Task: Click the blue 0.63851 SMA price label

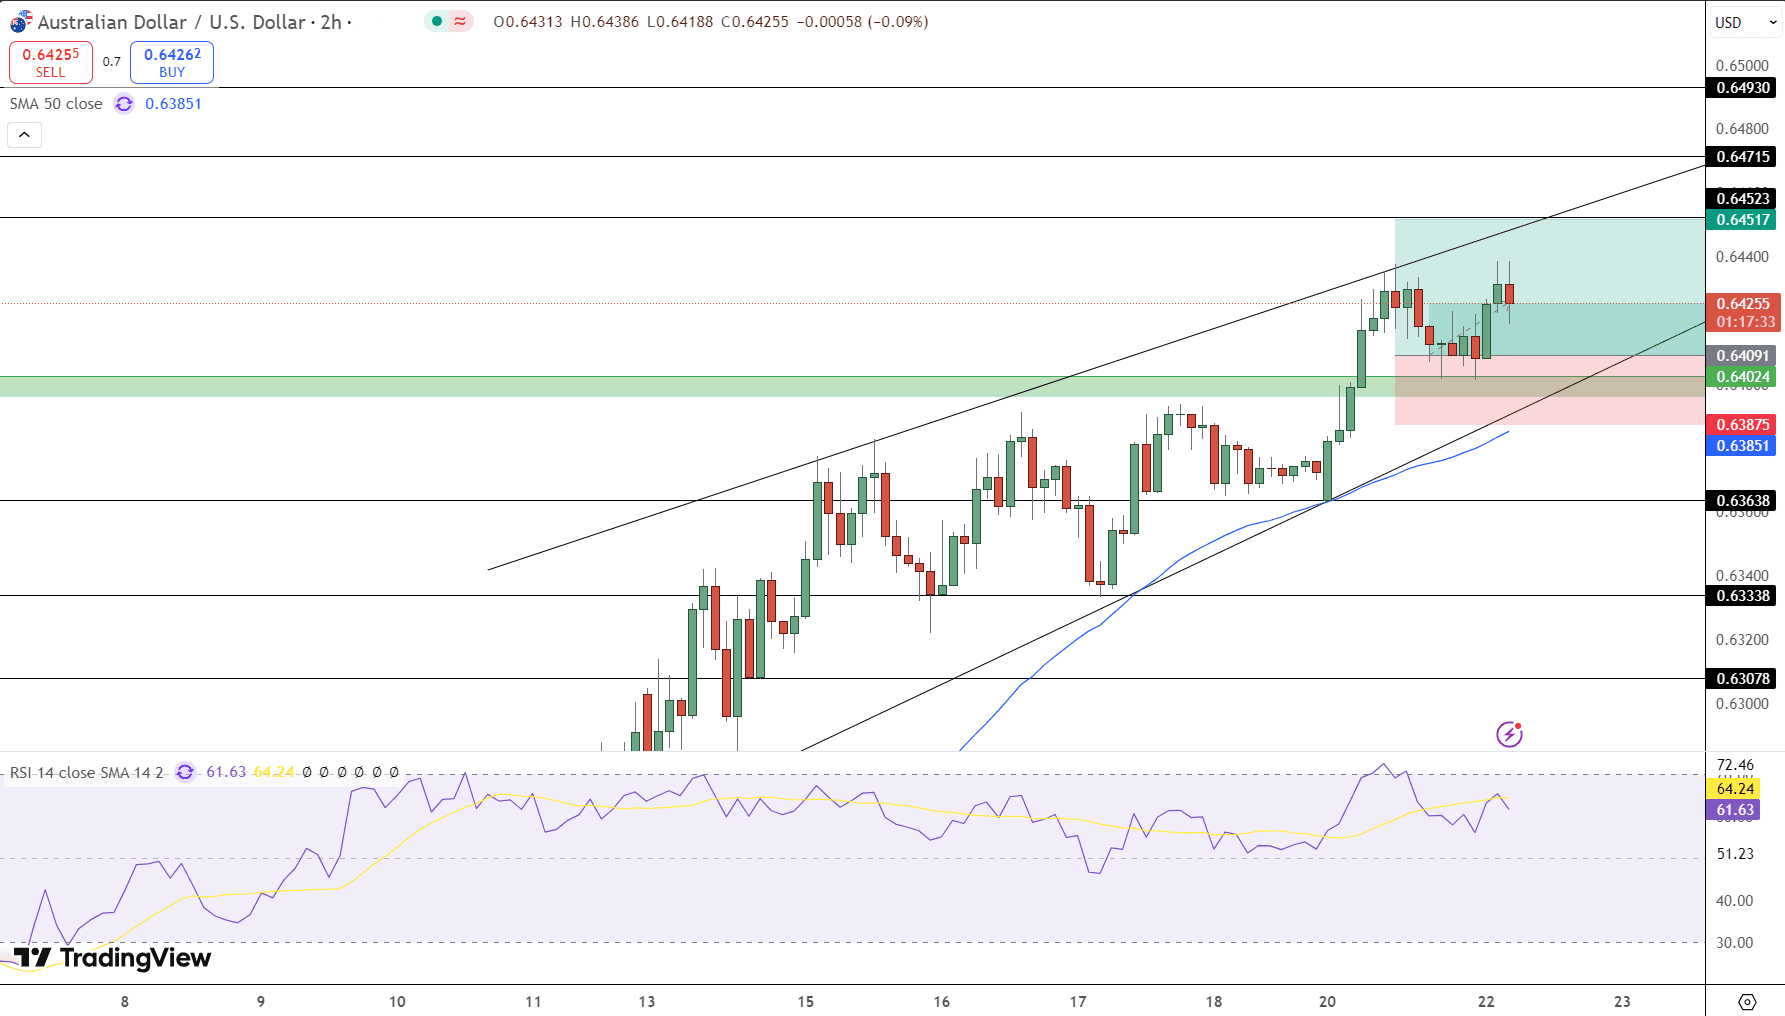Action: 1743,446
